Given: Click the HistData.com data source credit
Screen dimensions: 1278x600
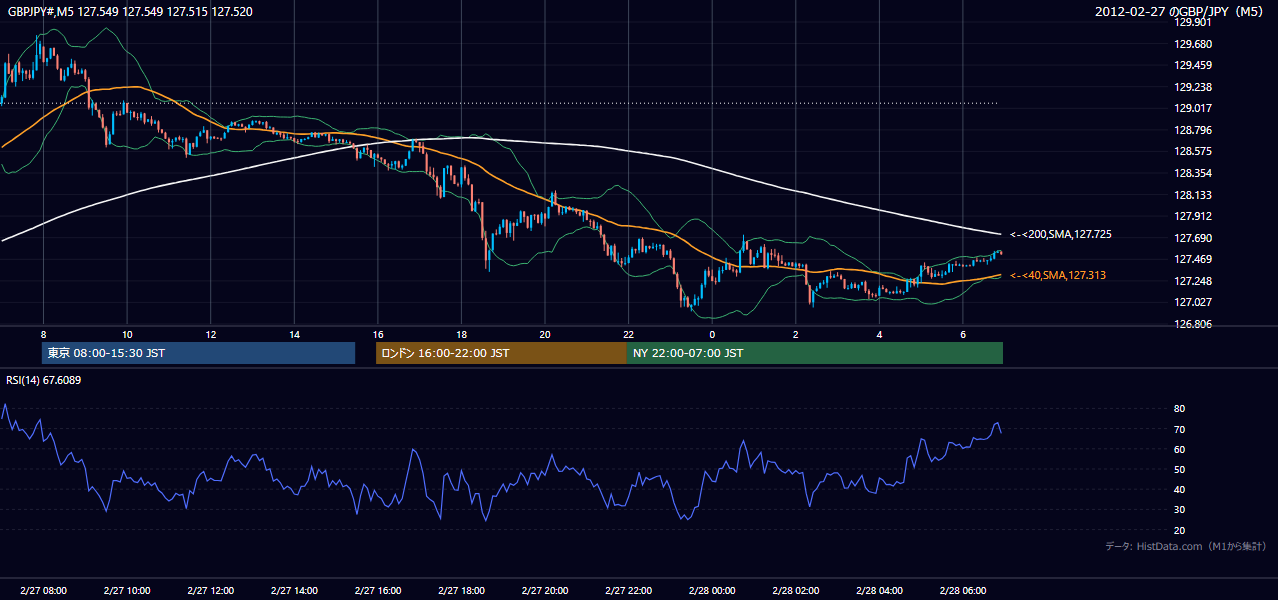Looking at the screenshot, I should (x=1186, y=546).
